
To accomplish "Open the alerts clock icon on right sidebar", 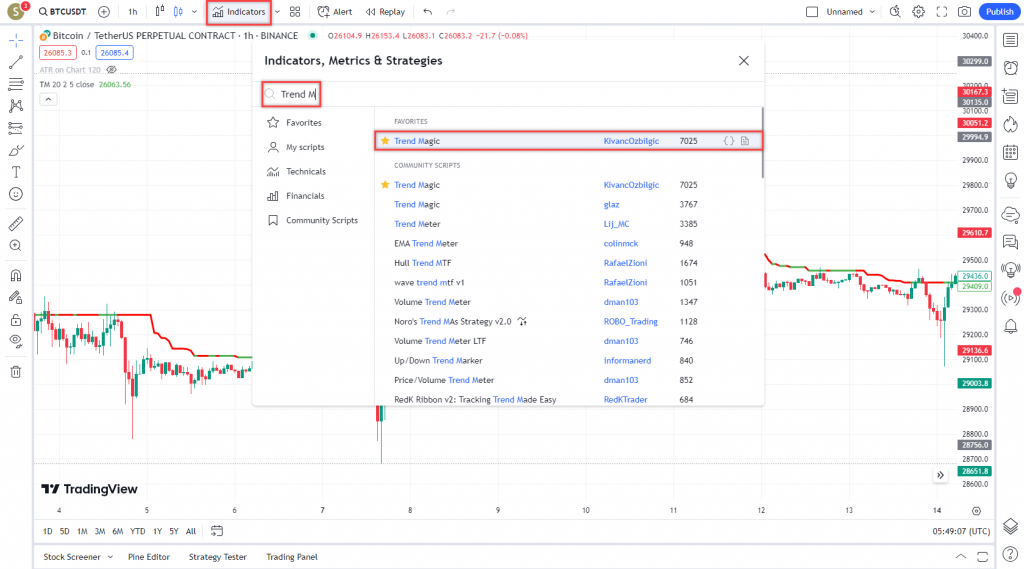I will coord(1010,67).
